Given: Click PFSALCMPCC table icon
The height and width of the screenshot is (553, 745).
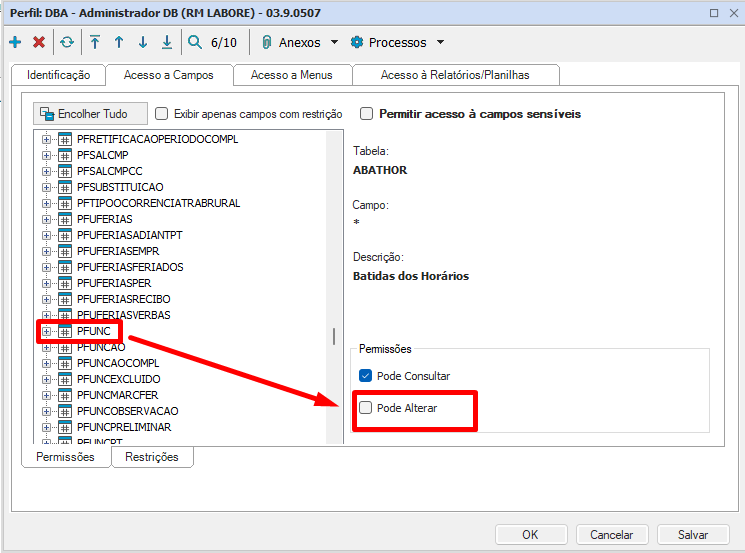Looking at the screenshot, I should (65, 171).
